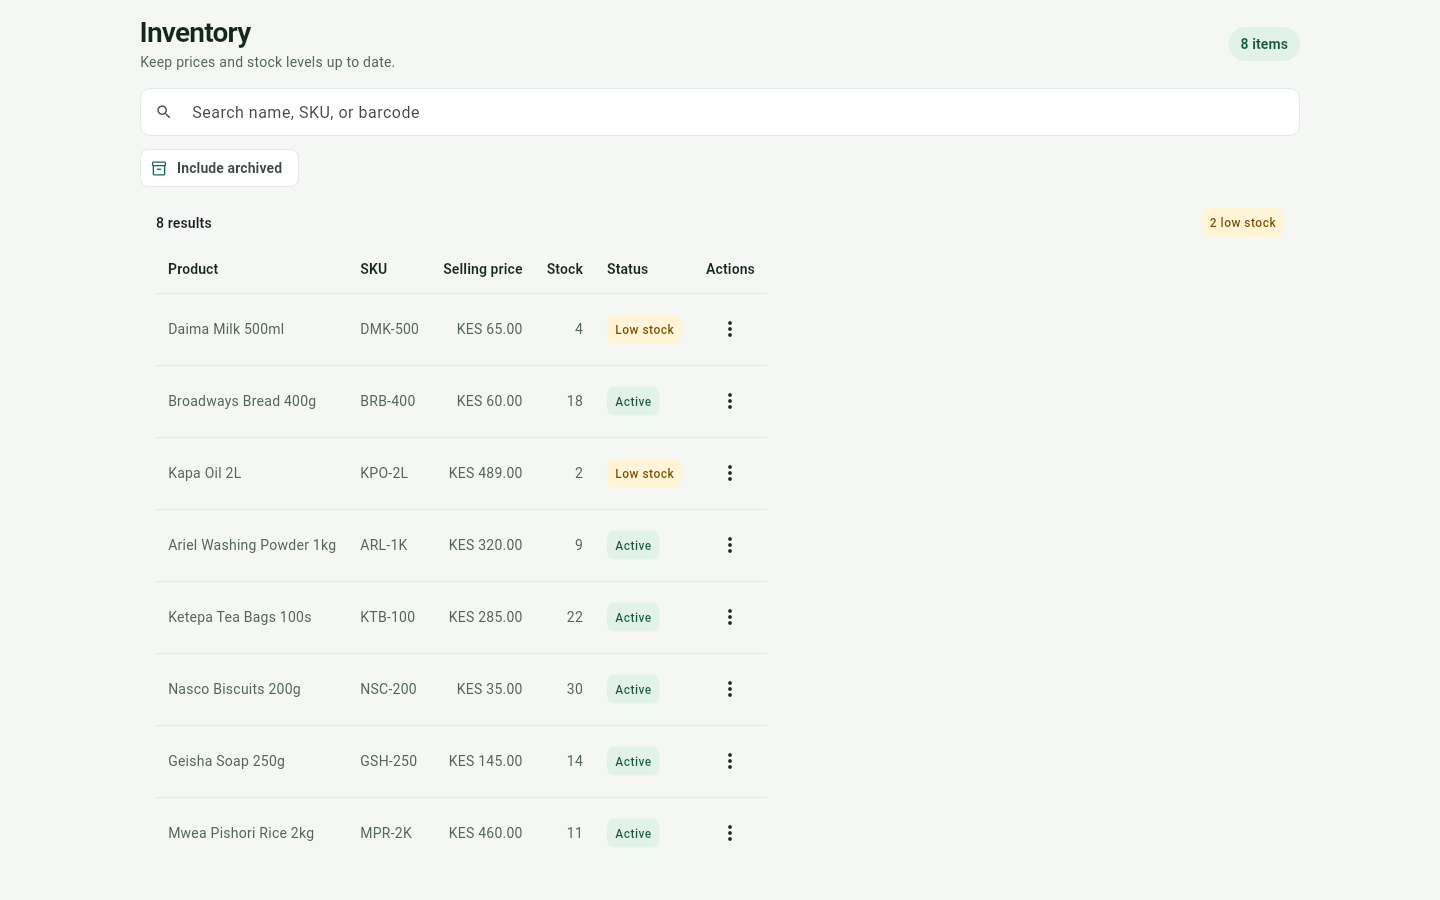This screenshot has height=900, width=1440.
Task: Open actions menu for Ketepa Tea Bags 100s
Action: coord(730,617)
